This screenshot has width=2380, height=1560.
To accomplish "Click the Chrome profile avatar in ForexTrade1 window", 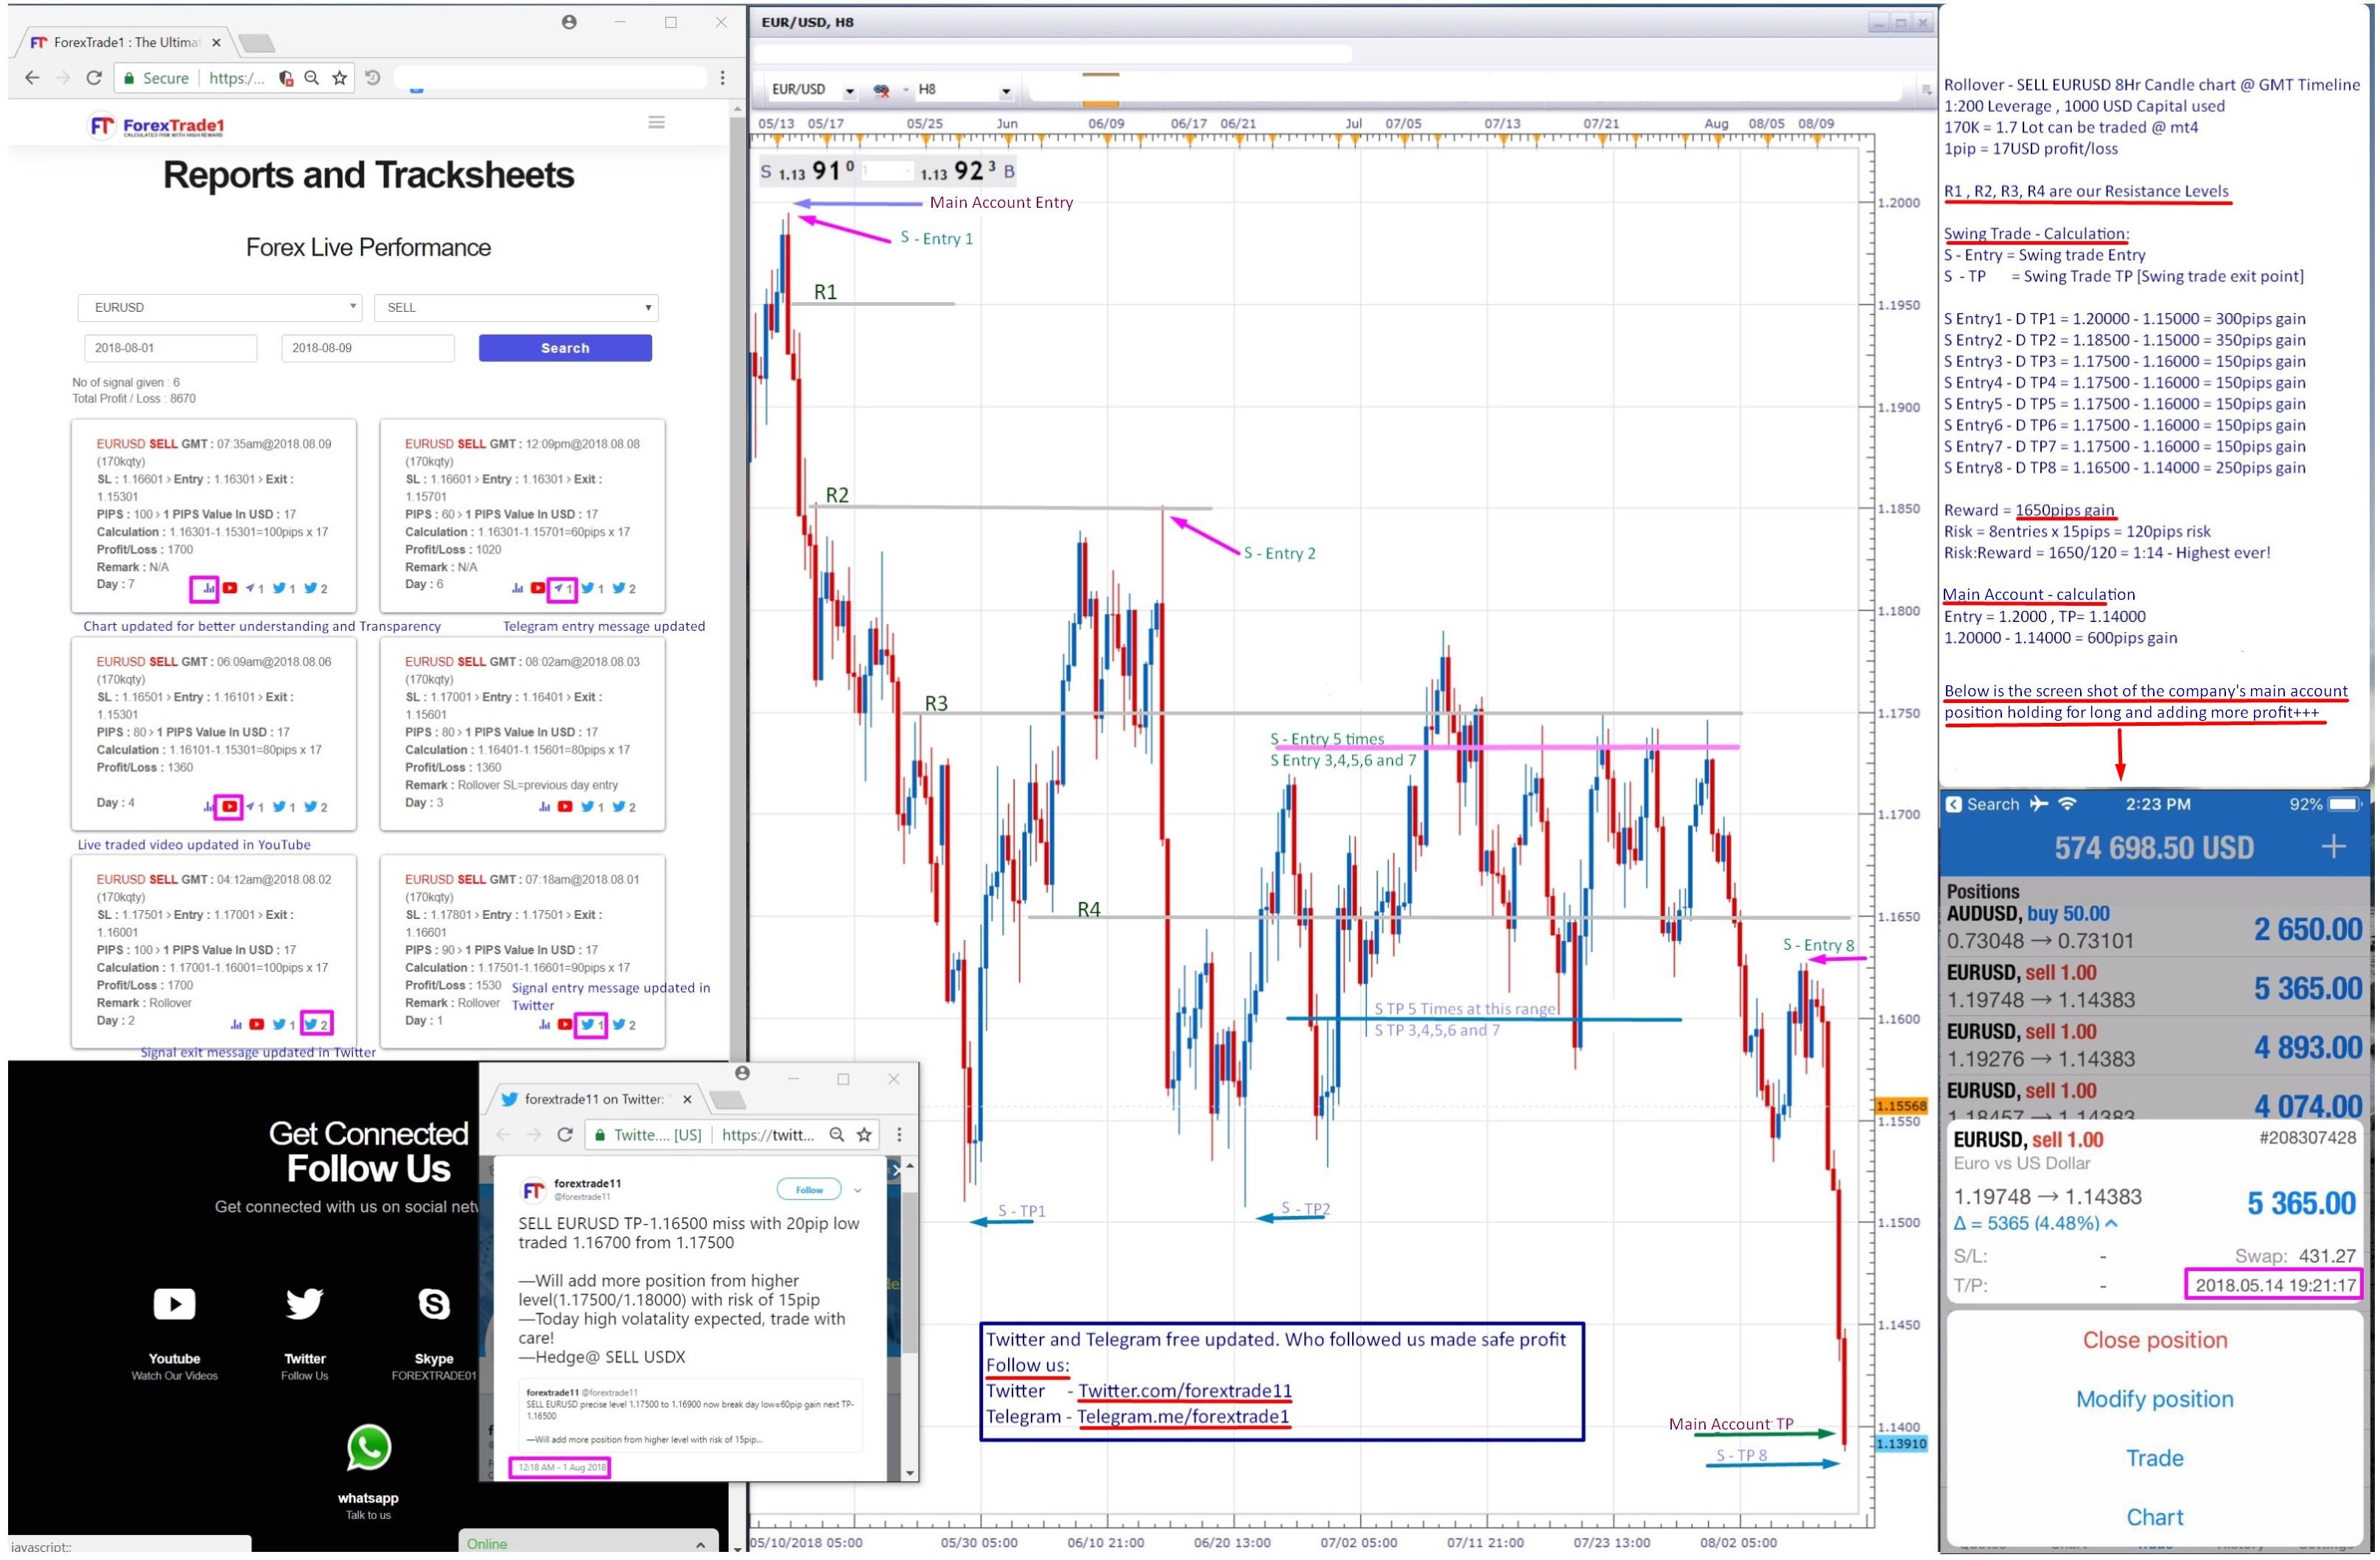I will pos(569,22).
